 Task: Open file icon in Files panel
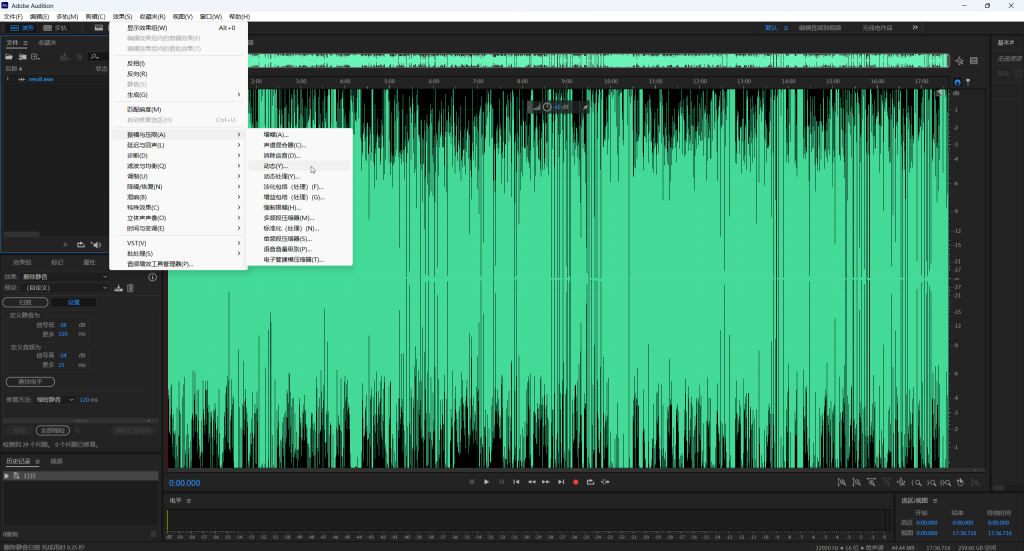click(x=9, y=57)
